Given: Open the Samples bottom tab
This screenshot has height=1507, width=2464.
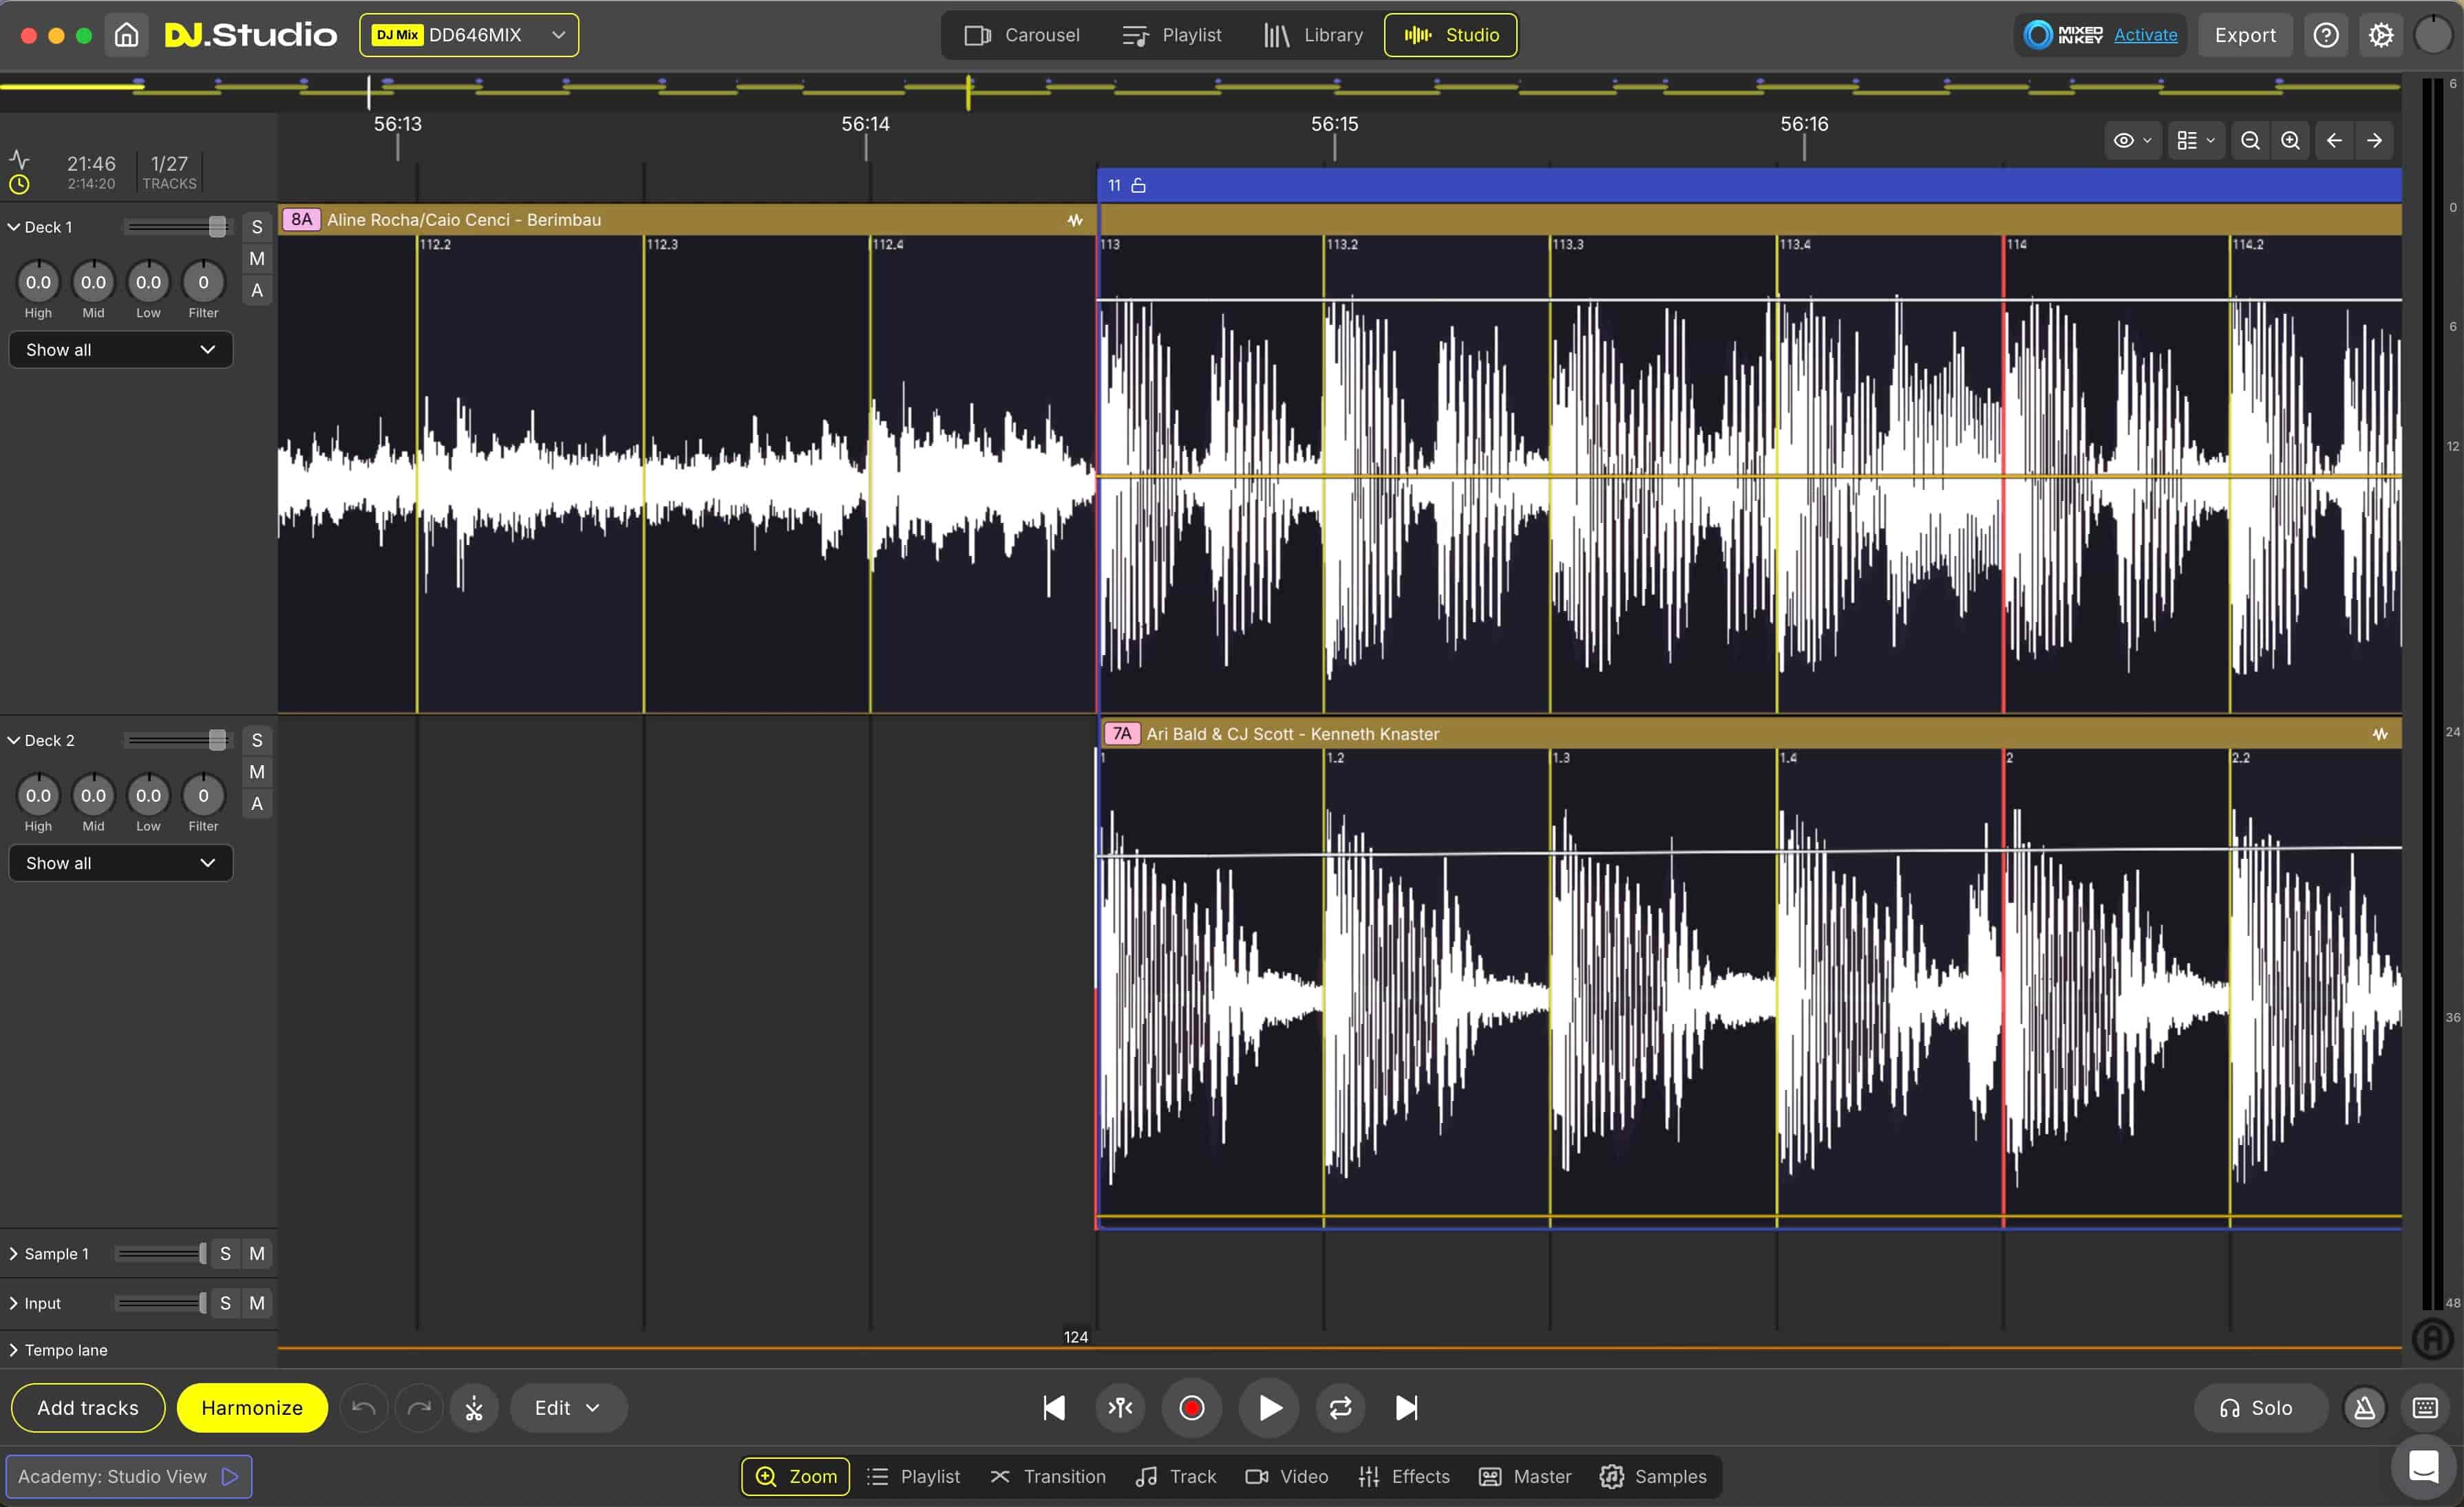Looking at the screenshot, I should [1653, 1476].
